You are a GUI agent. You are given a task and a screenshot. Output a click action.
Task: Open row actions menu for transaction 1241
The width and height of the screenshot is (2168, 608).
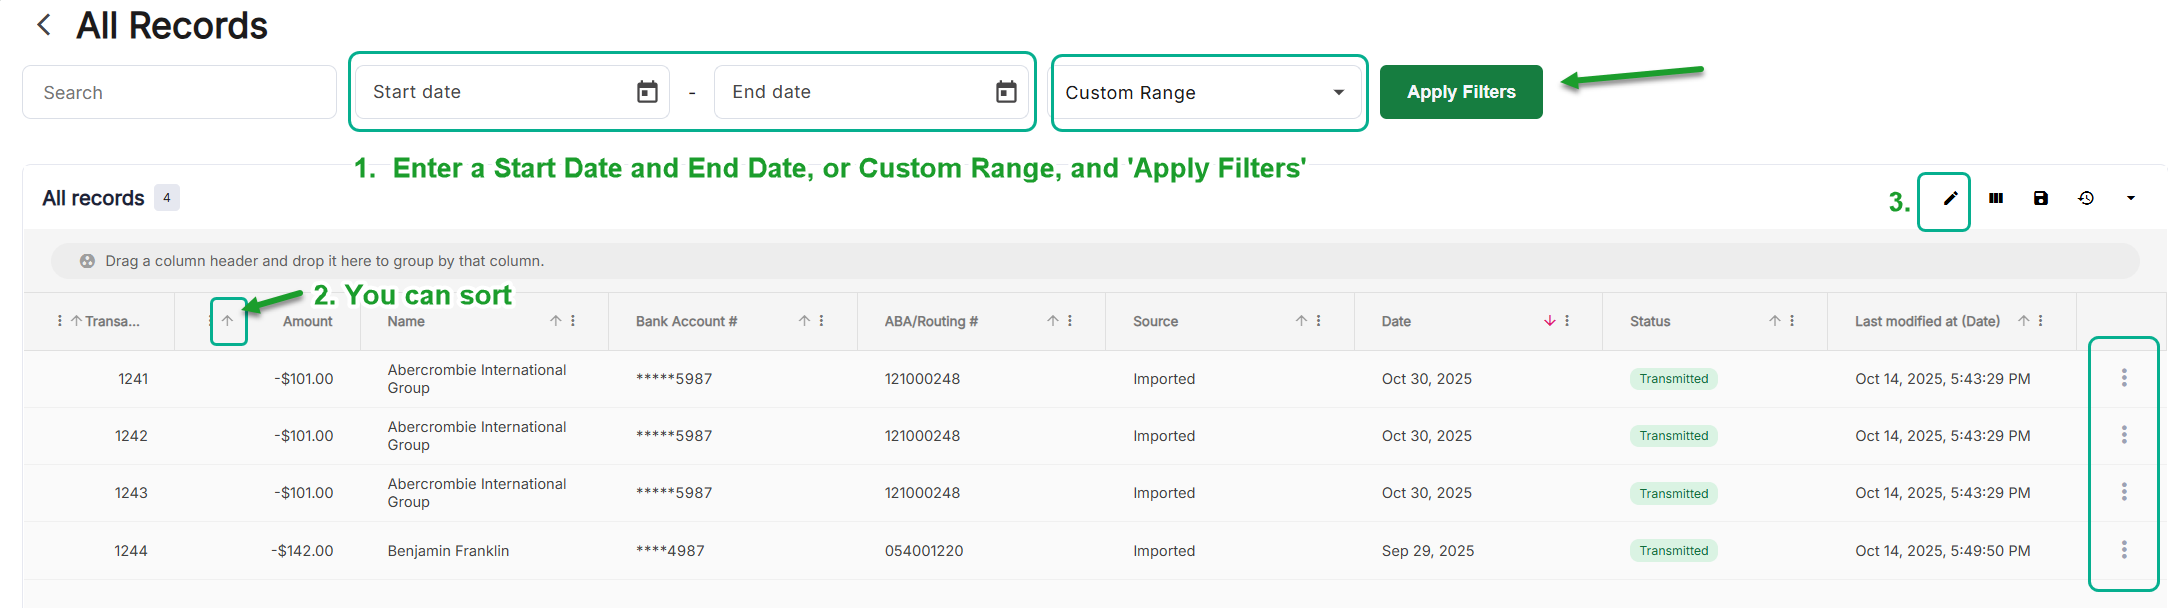click(x=2124, y=378)
